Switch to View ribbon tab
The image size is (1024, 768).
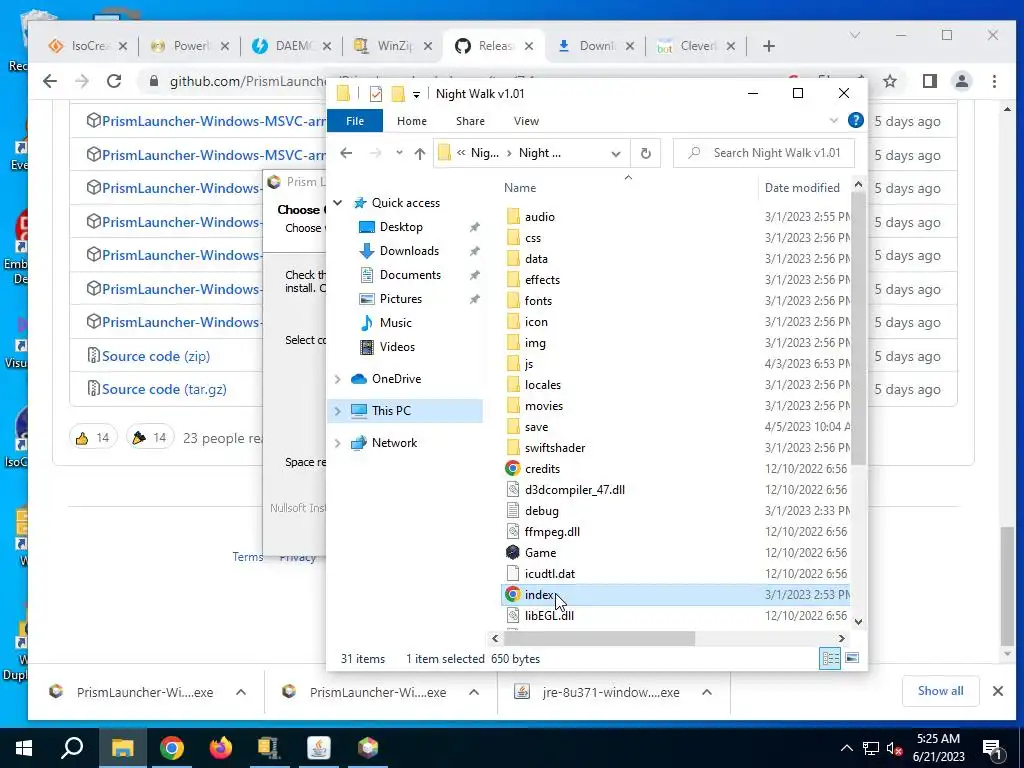coord(526,121)
